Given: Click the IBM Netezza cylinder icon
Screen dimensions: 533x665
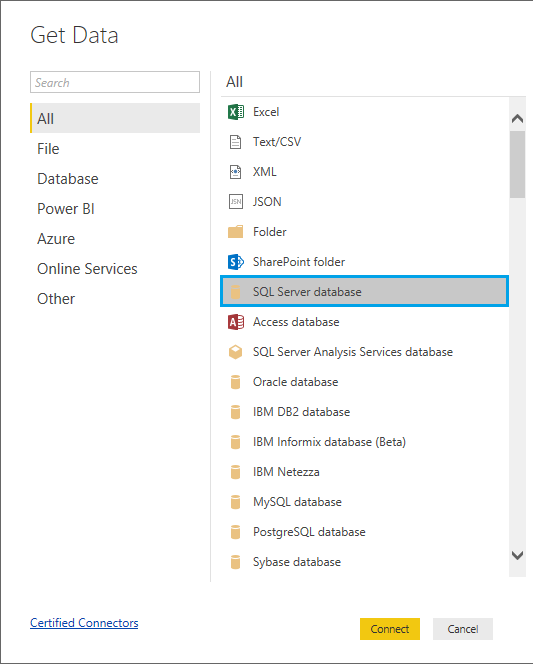Looking at the screenshot, I should pos(235,472).
